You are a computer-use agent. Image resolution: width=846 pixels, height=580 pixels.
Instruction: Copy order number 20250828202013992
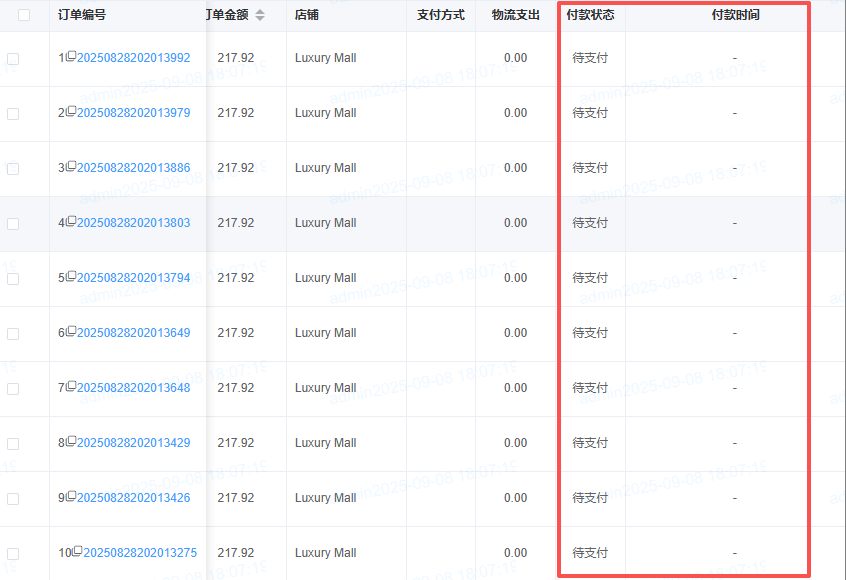(71, 57)
